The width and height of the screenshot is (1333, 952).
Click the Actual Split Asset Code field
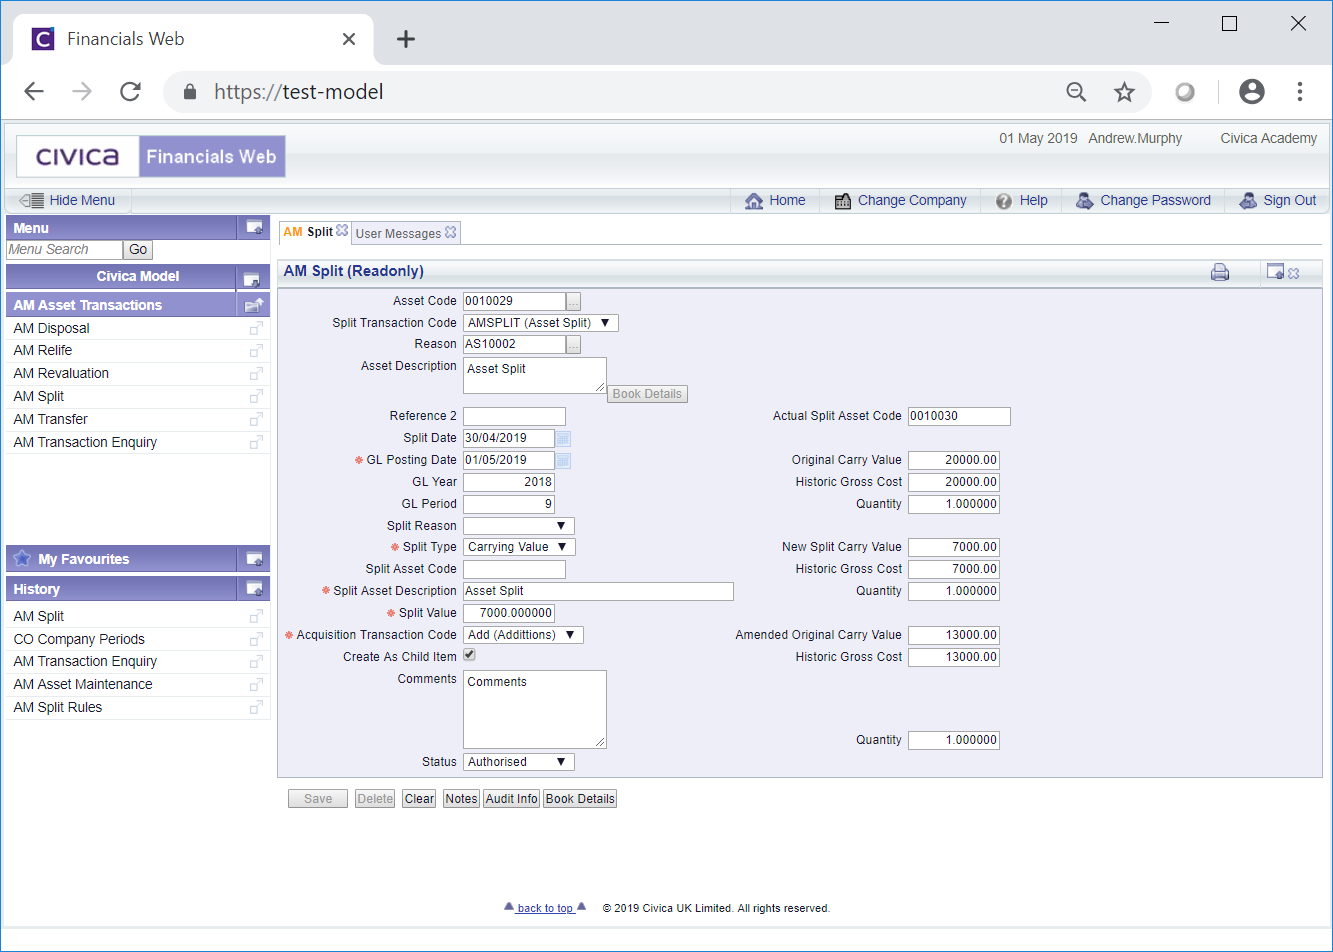tap(959, 416)
